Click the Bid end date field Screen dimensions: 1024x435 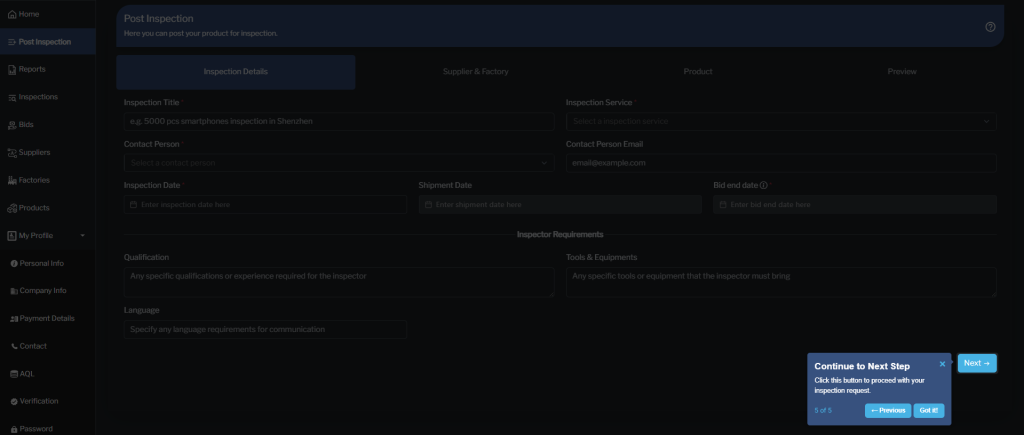tap(855, 204)
